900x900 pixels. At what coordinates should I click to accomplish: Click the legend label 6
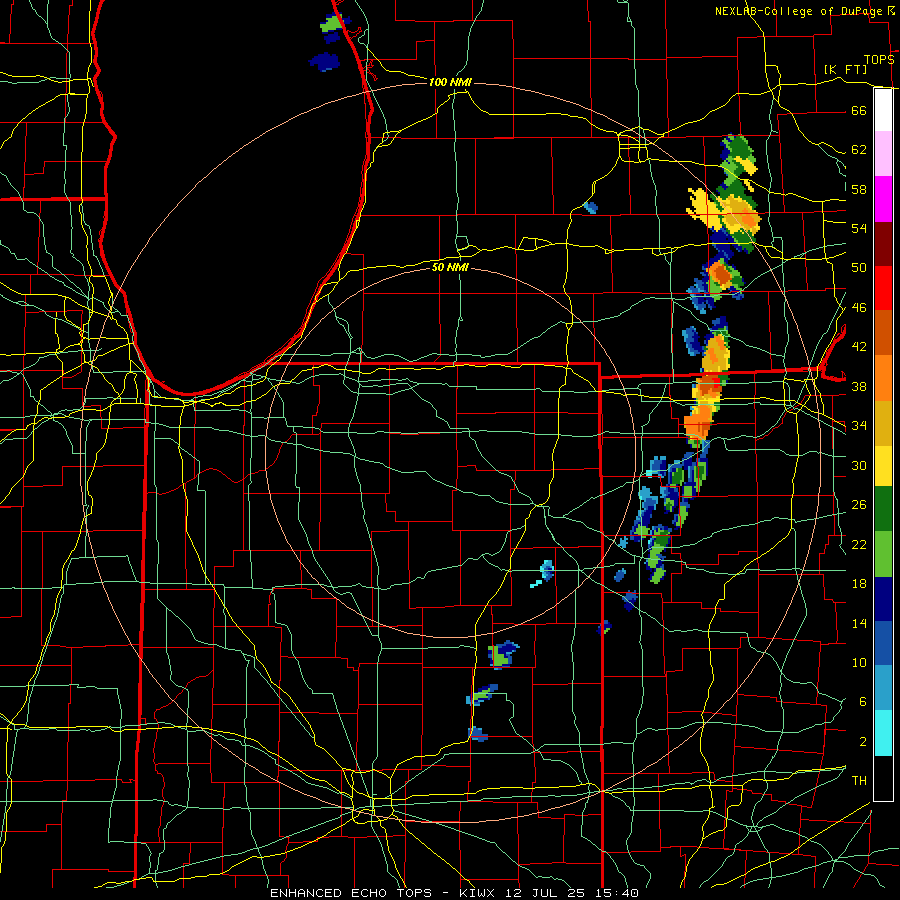coord(862,702)
